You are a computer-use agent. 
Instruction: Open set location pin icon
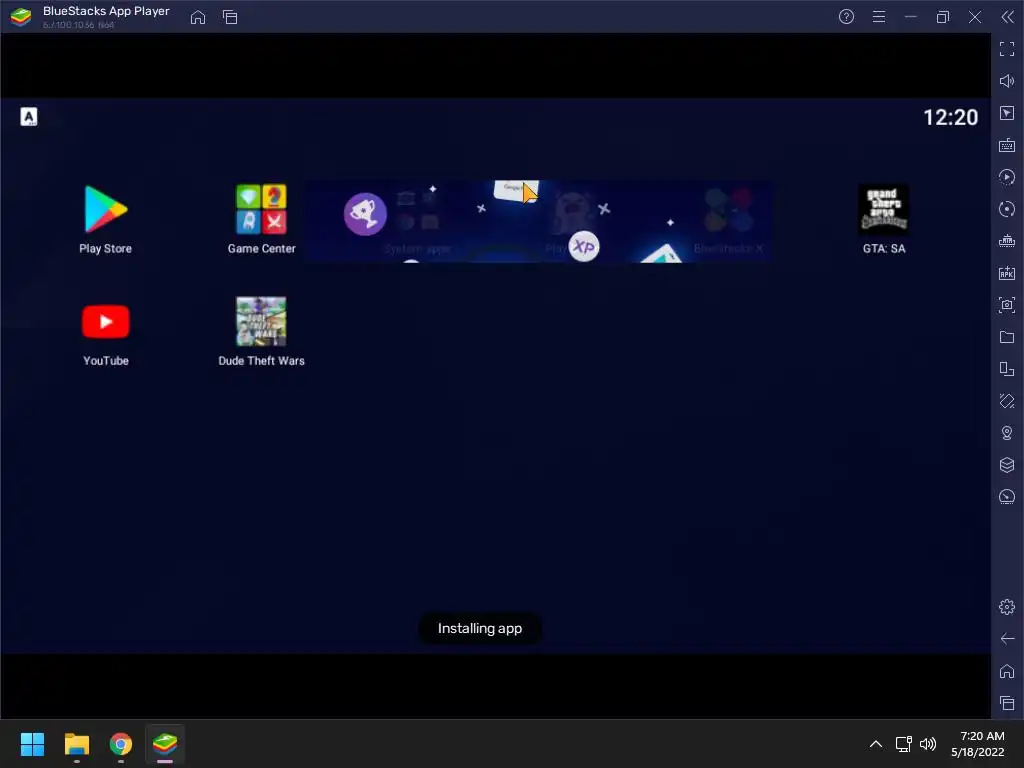(1007, 433)
